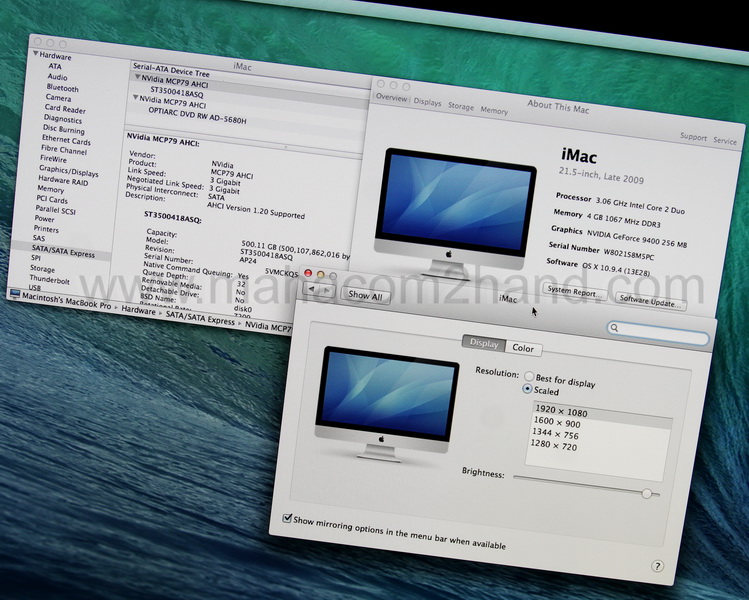Select Storage in hardware sidebar
Image resolution: width=749 pixels, height=600 pixels.
tap(42, 268)
